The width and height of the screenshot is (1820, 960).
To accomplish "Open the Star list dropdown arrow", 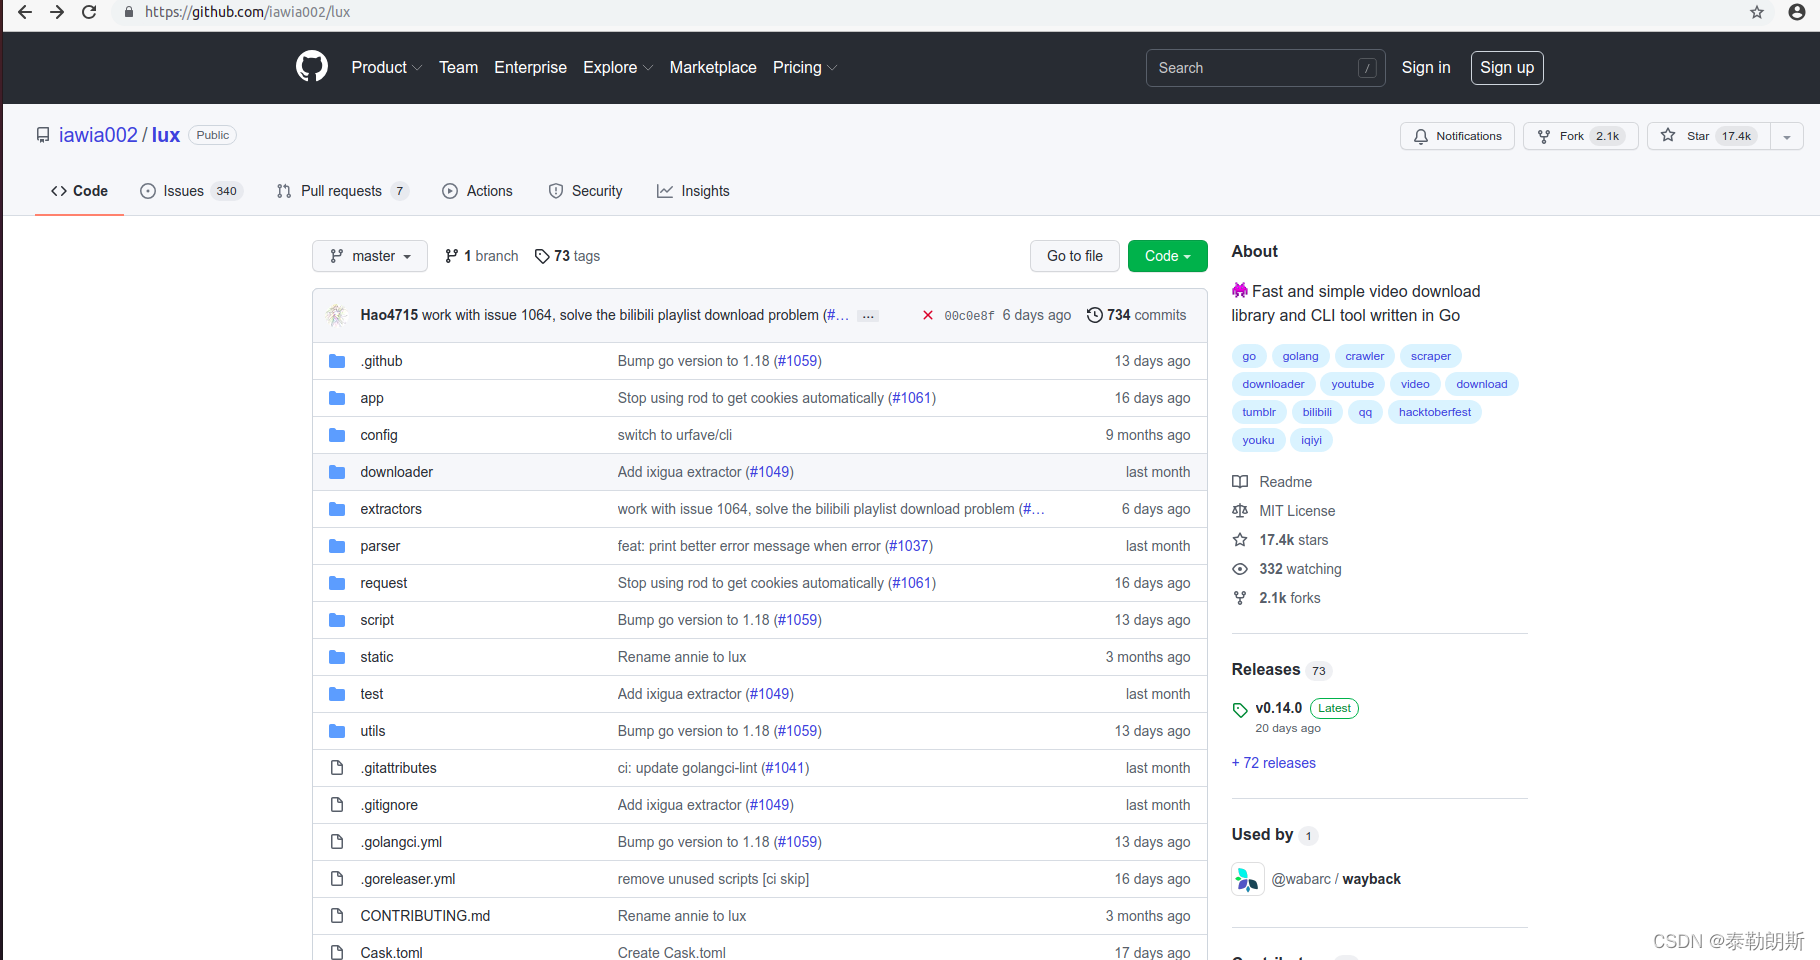I will point(1787,136).
